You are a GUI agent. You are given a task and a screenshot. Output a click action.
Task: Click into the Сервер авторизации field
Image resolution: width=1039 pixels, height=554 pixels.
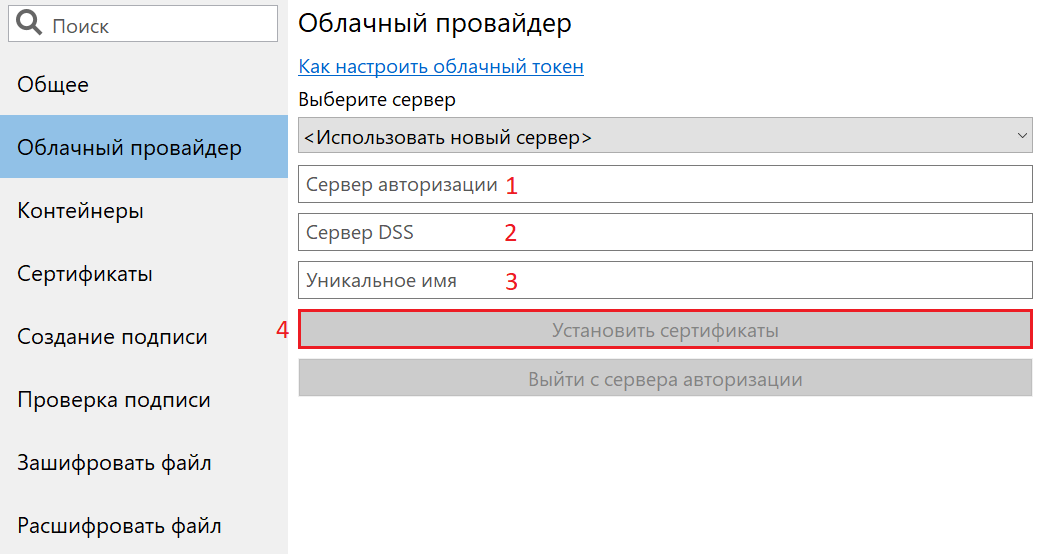665,184
